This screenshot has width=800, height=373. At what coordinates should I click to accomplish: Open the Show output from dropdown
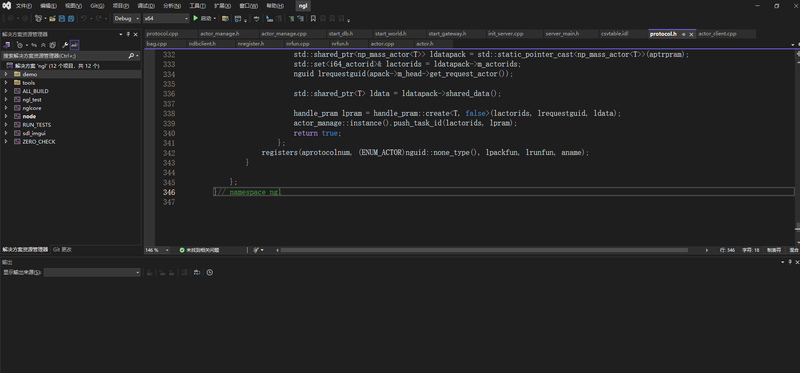pos(92,272)
